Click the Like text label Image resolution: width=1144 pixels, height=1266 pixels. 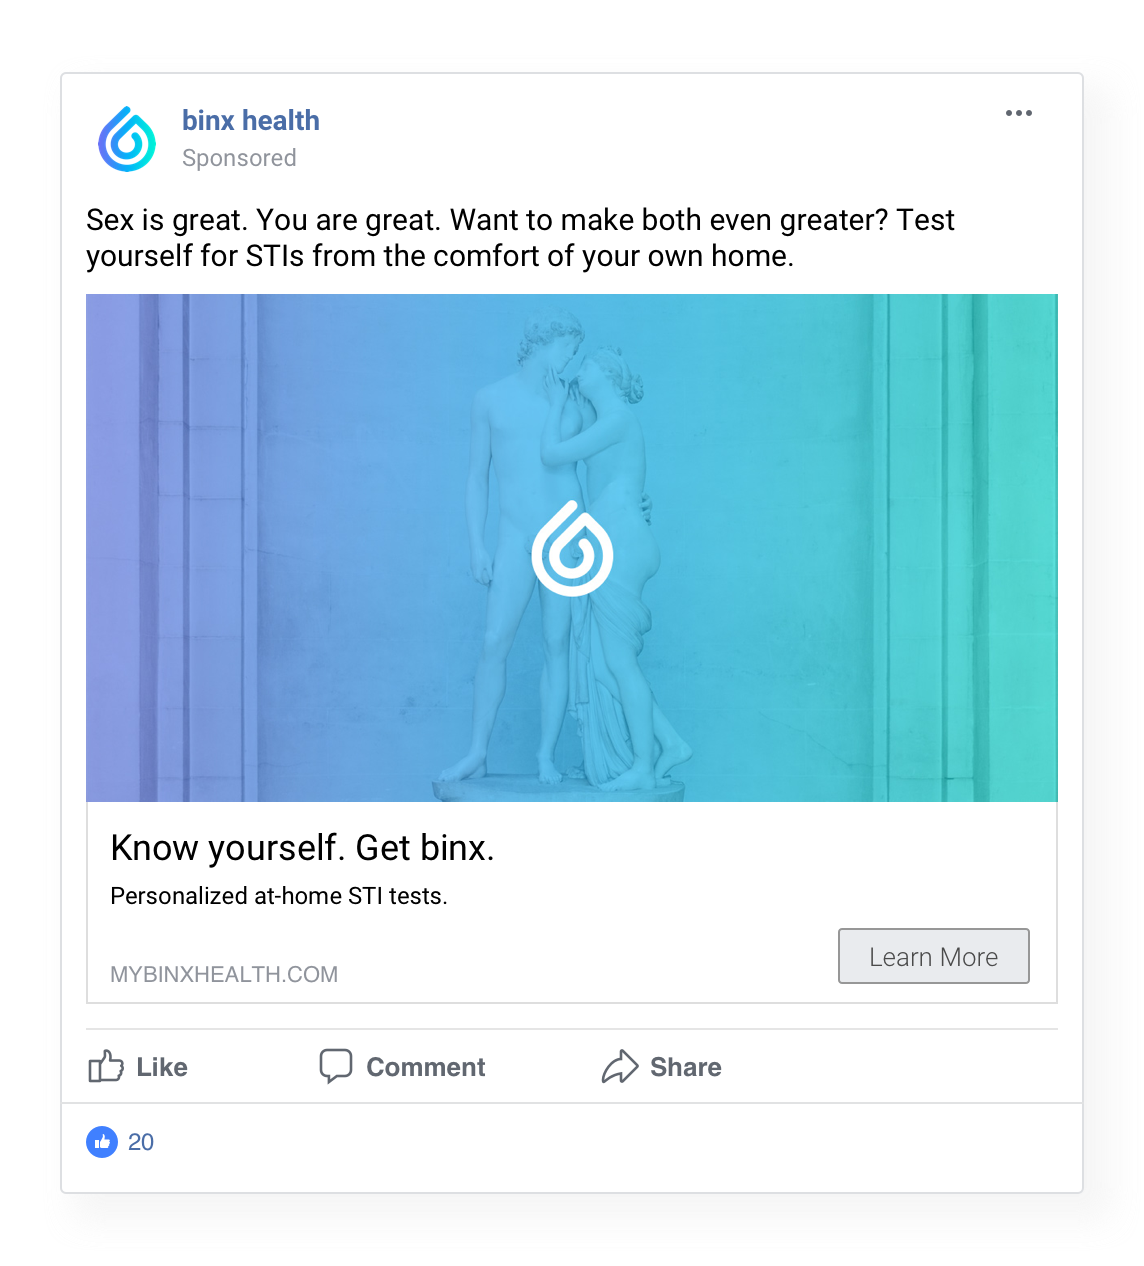tap(162, 1067)
